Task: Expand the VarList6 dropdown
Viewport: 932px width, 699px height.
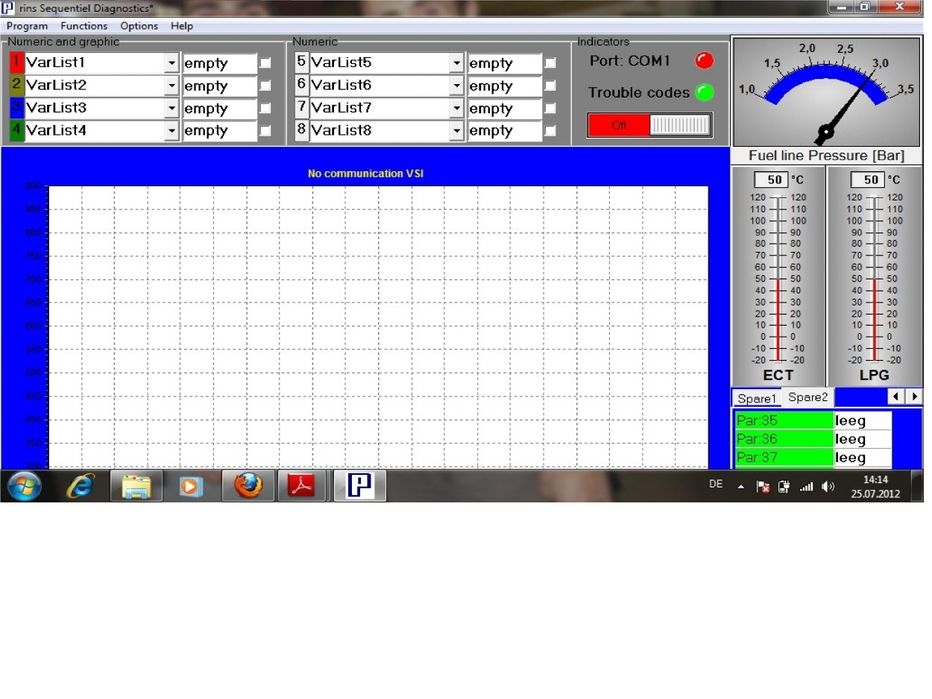Action: tap(456, 86)
